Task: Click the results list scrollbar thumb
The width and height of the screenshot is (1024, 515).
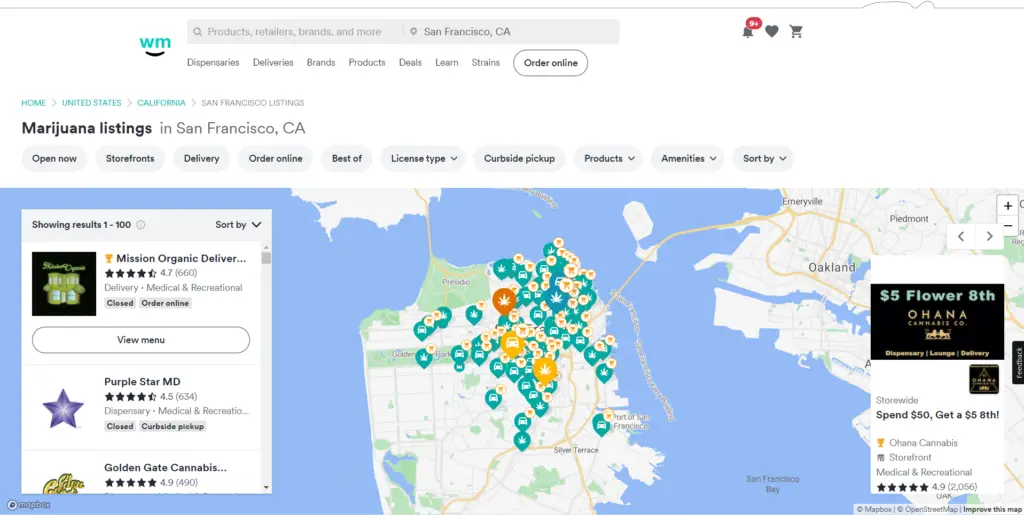Action: click(x=266, y=257)
